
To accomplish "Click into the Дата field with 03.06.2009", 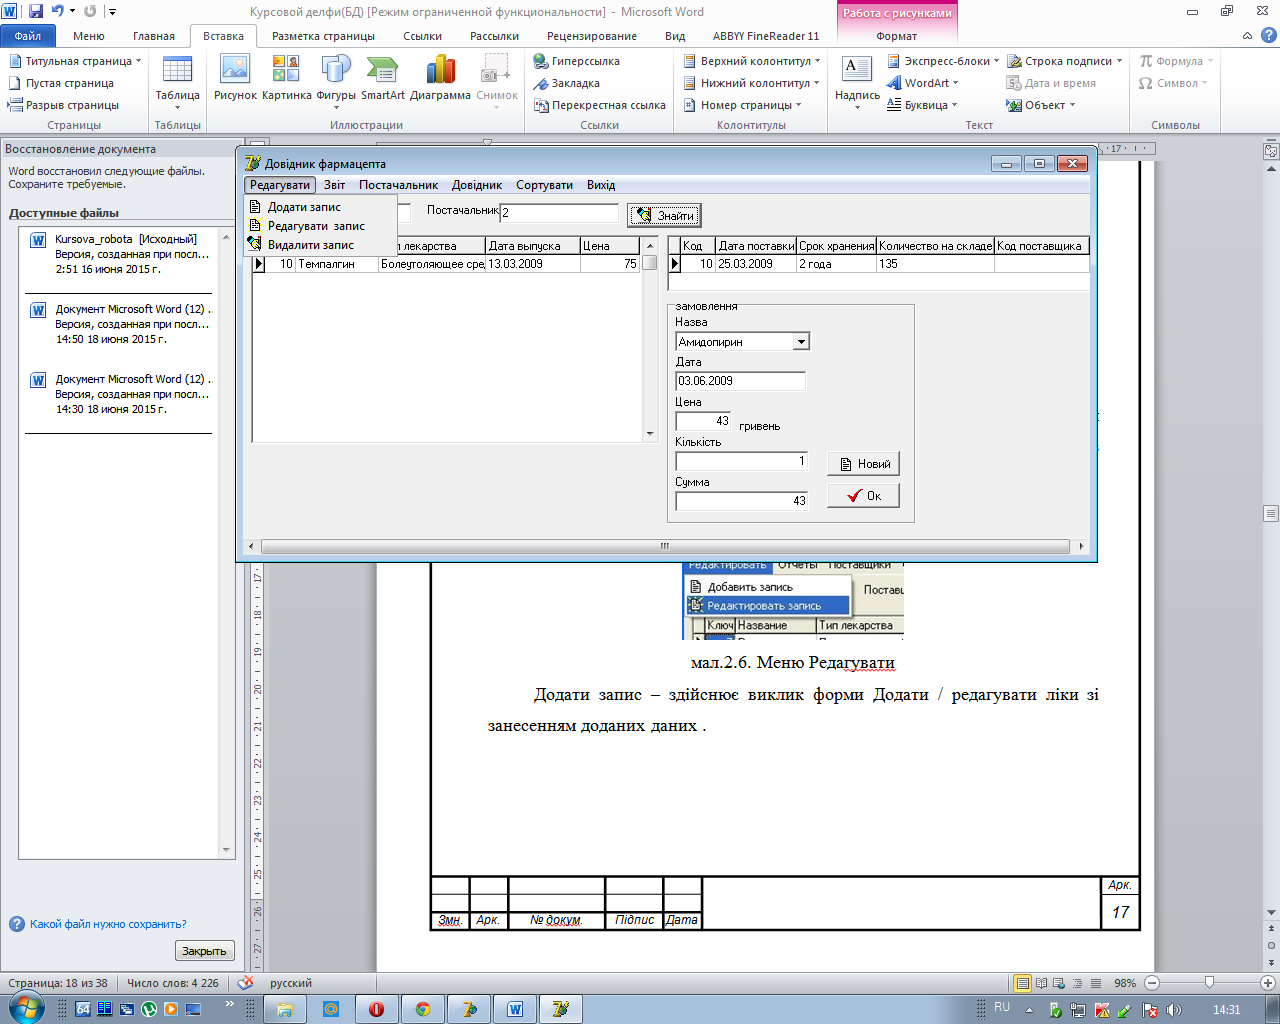I will (x=740, y=381).
